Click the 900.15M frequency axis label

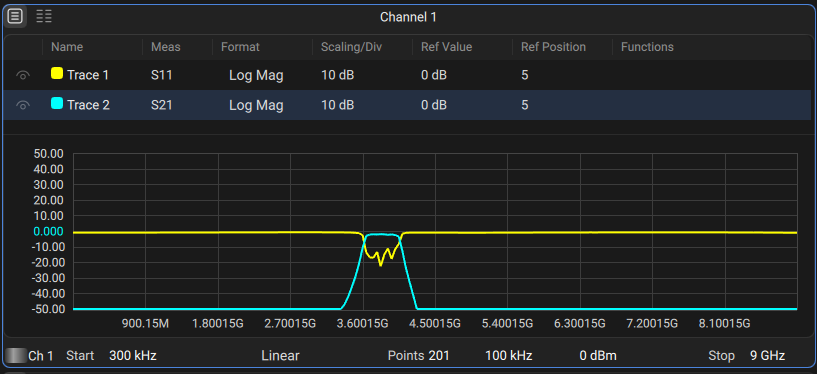pos(145,324)
